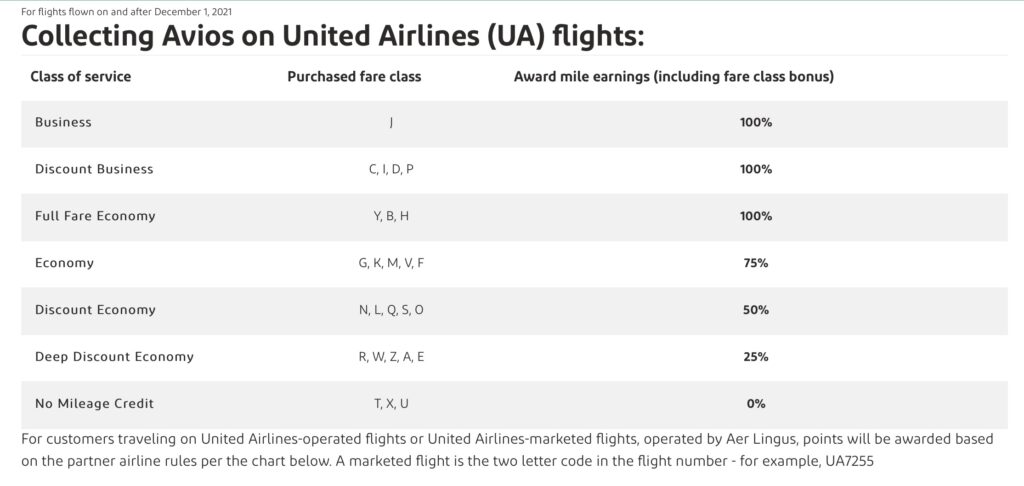Click the 75% earnings value
The height and width of the screenshot is (486, 1024).
tap(756, 263)
